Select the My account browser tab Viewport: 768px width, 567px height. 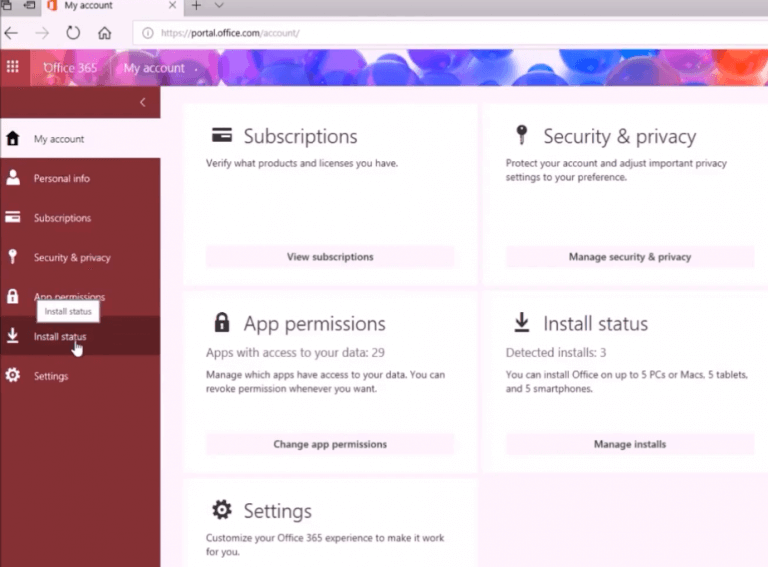pos(113,6)
